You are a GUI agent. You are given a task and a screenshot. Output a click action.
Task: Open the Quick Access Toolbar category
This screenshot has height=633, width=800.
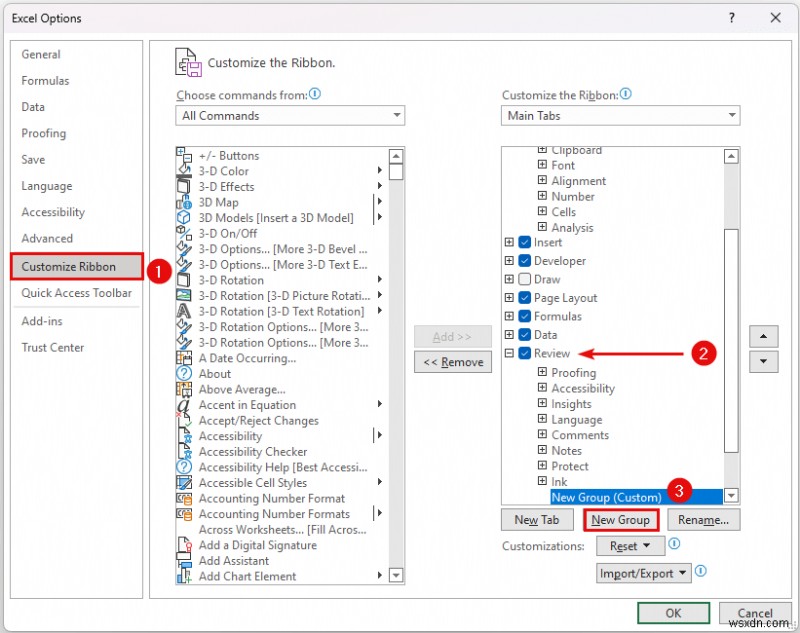point(77,293)
